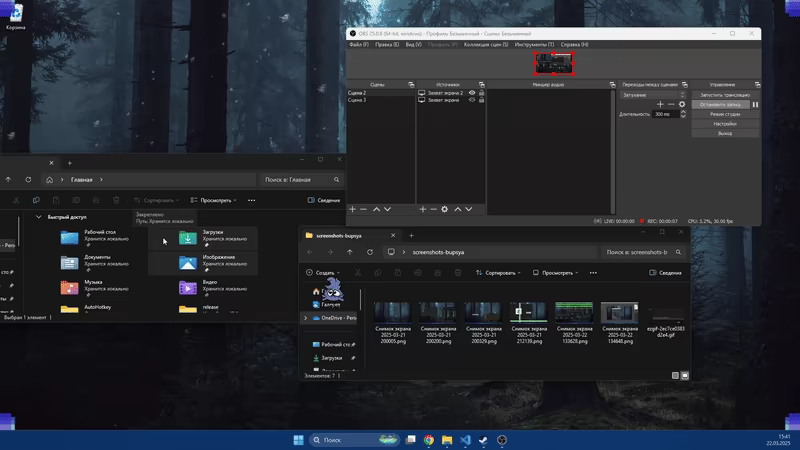Show the Захват экрана source via eye
800x450 pixels.
[x=472, y=100]
